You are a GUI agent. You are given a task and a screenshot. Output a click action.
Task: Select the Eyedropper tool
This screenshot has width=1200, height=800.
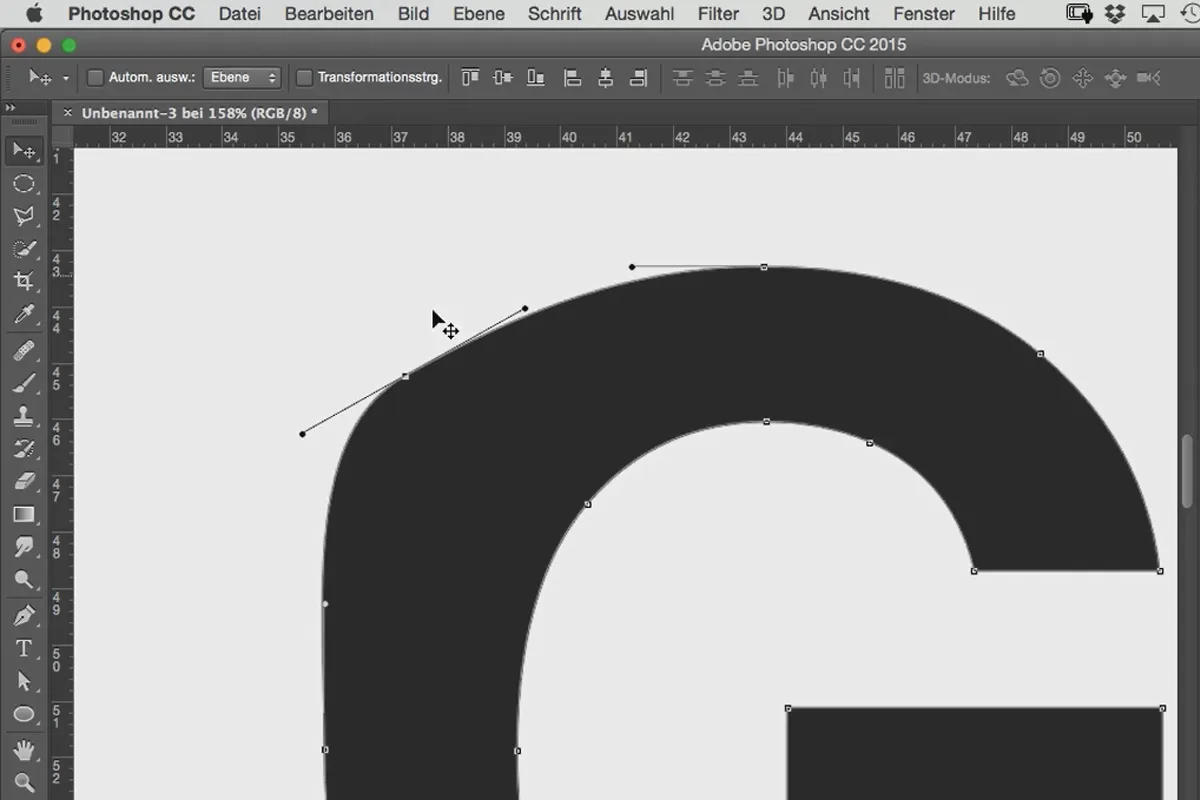click(24, 316)
